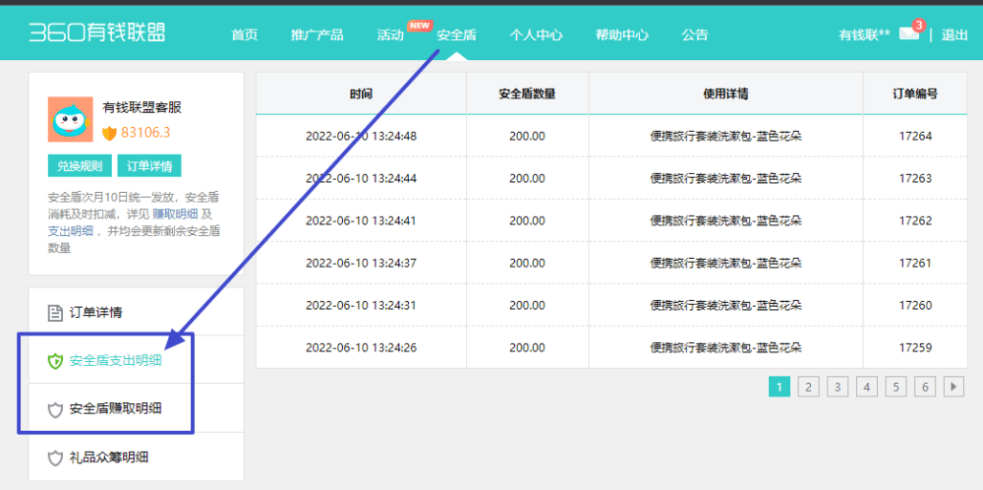The image size is (983, 490).
Task: Select 安全盾赚取明细 in sidebar menu
Action: (x=136, y=410)
